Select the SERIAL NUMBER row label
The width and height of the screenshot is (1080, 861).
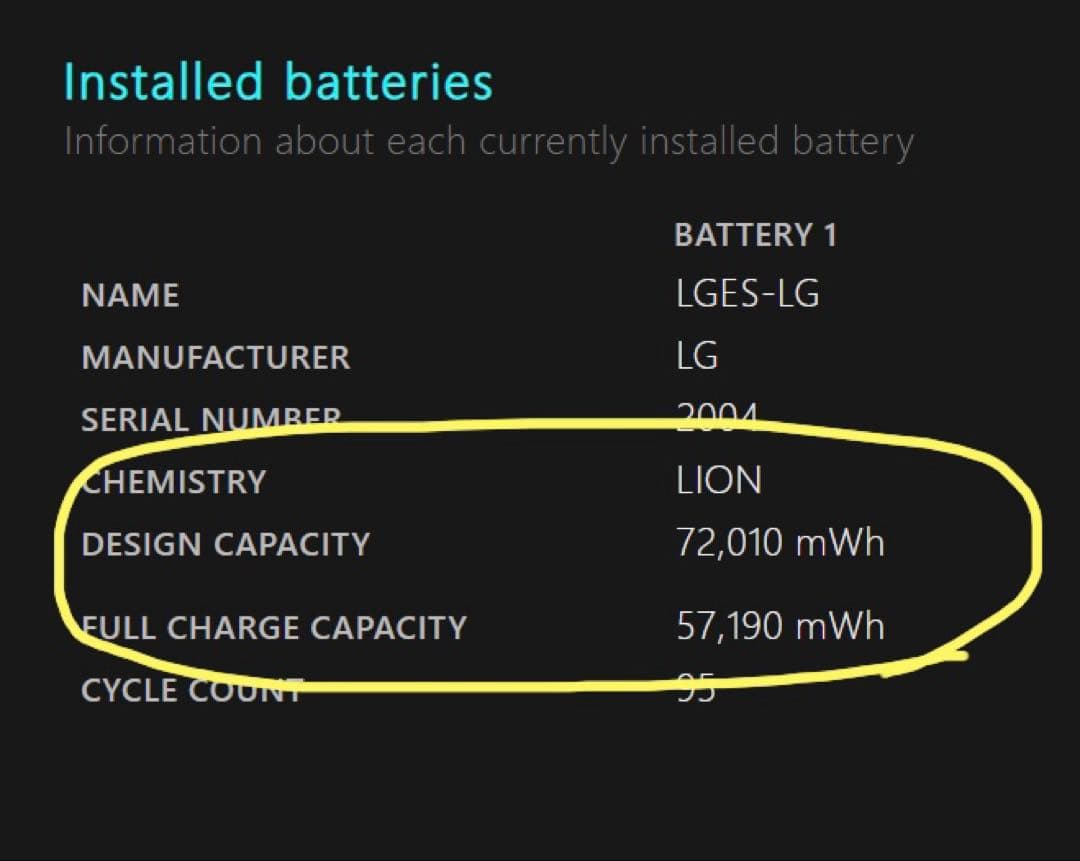[211, 417]
